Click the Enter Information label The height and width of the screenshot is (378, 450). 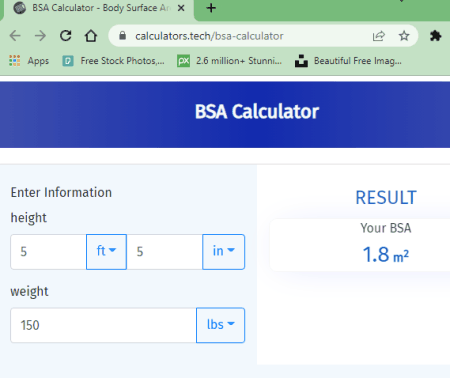pos(61,192)
